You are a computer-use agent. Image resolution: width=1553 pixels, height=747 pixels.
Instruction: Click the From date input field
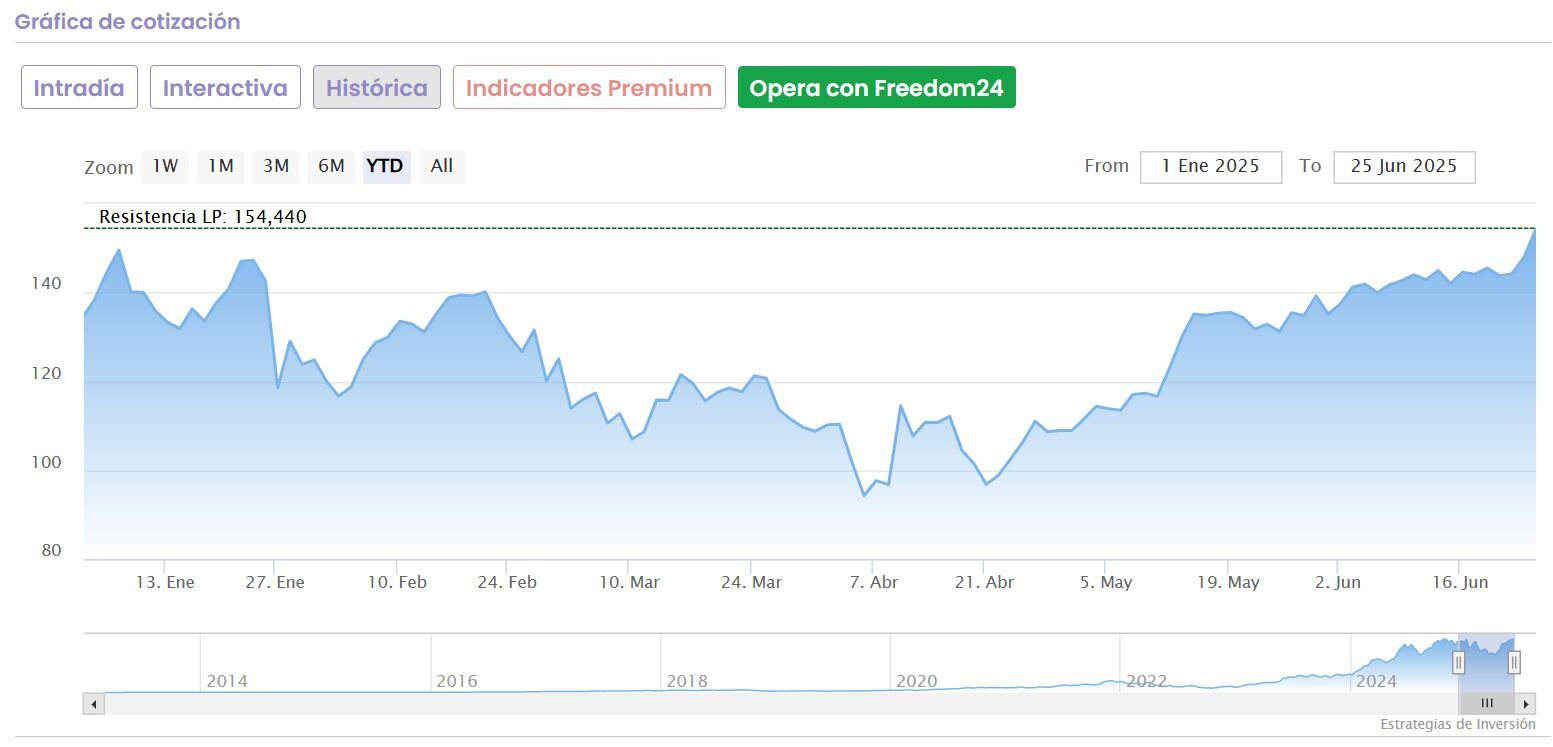coord(1210,167)
